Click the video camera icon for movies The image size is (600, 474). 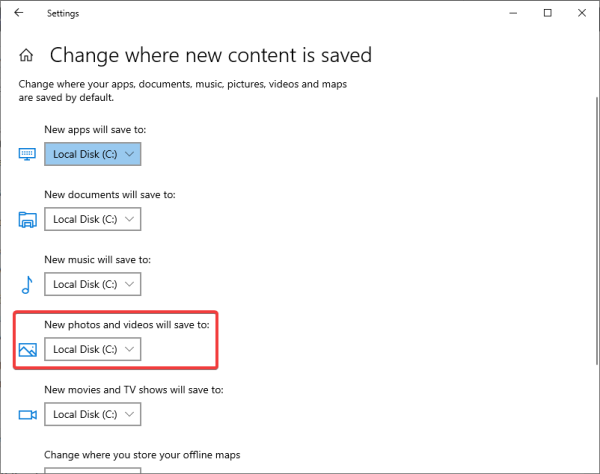(27, 415)
